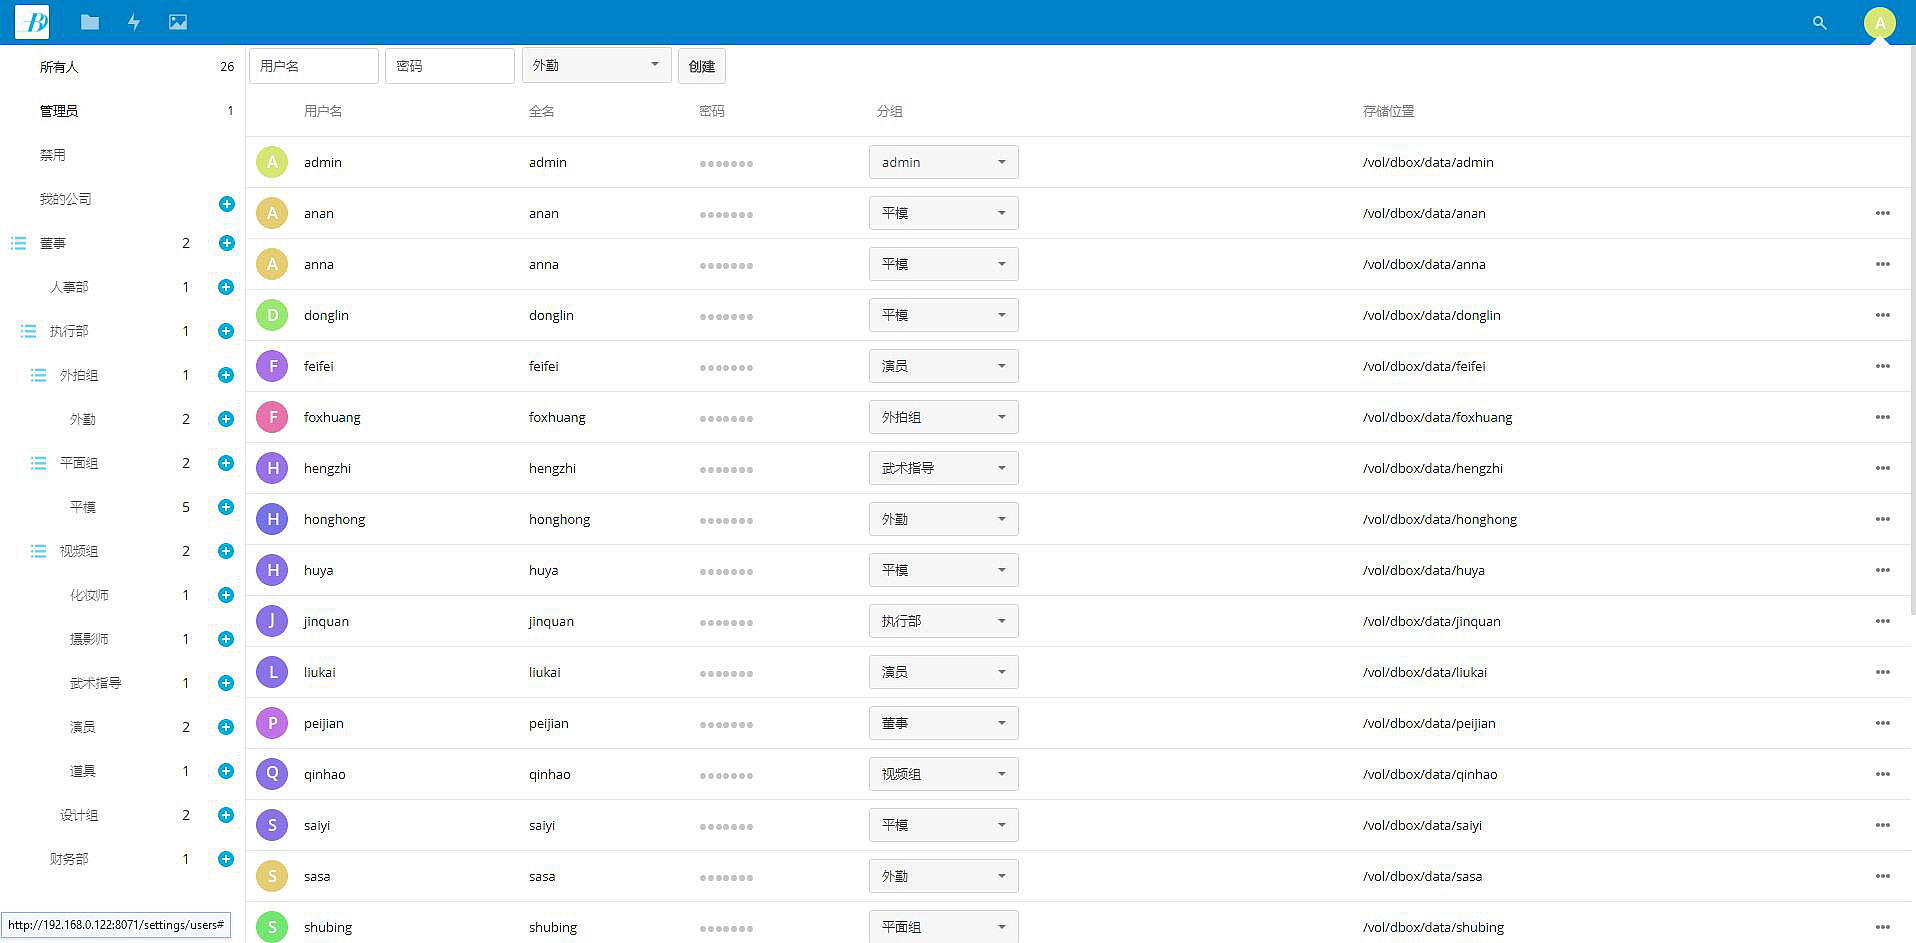Viewport: 1916px width, 943px height.
Task: Click plus icon next to 道具
Action: pyautogui.click(x=226, y=771)
